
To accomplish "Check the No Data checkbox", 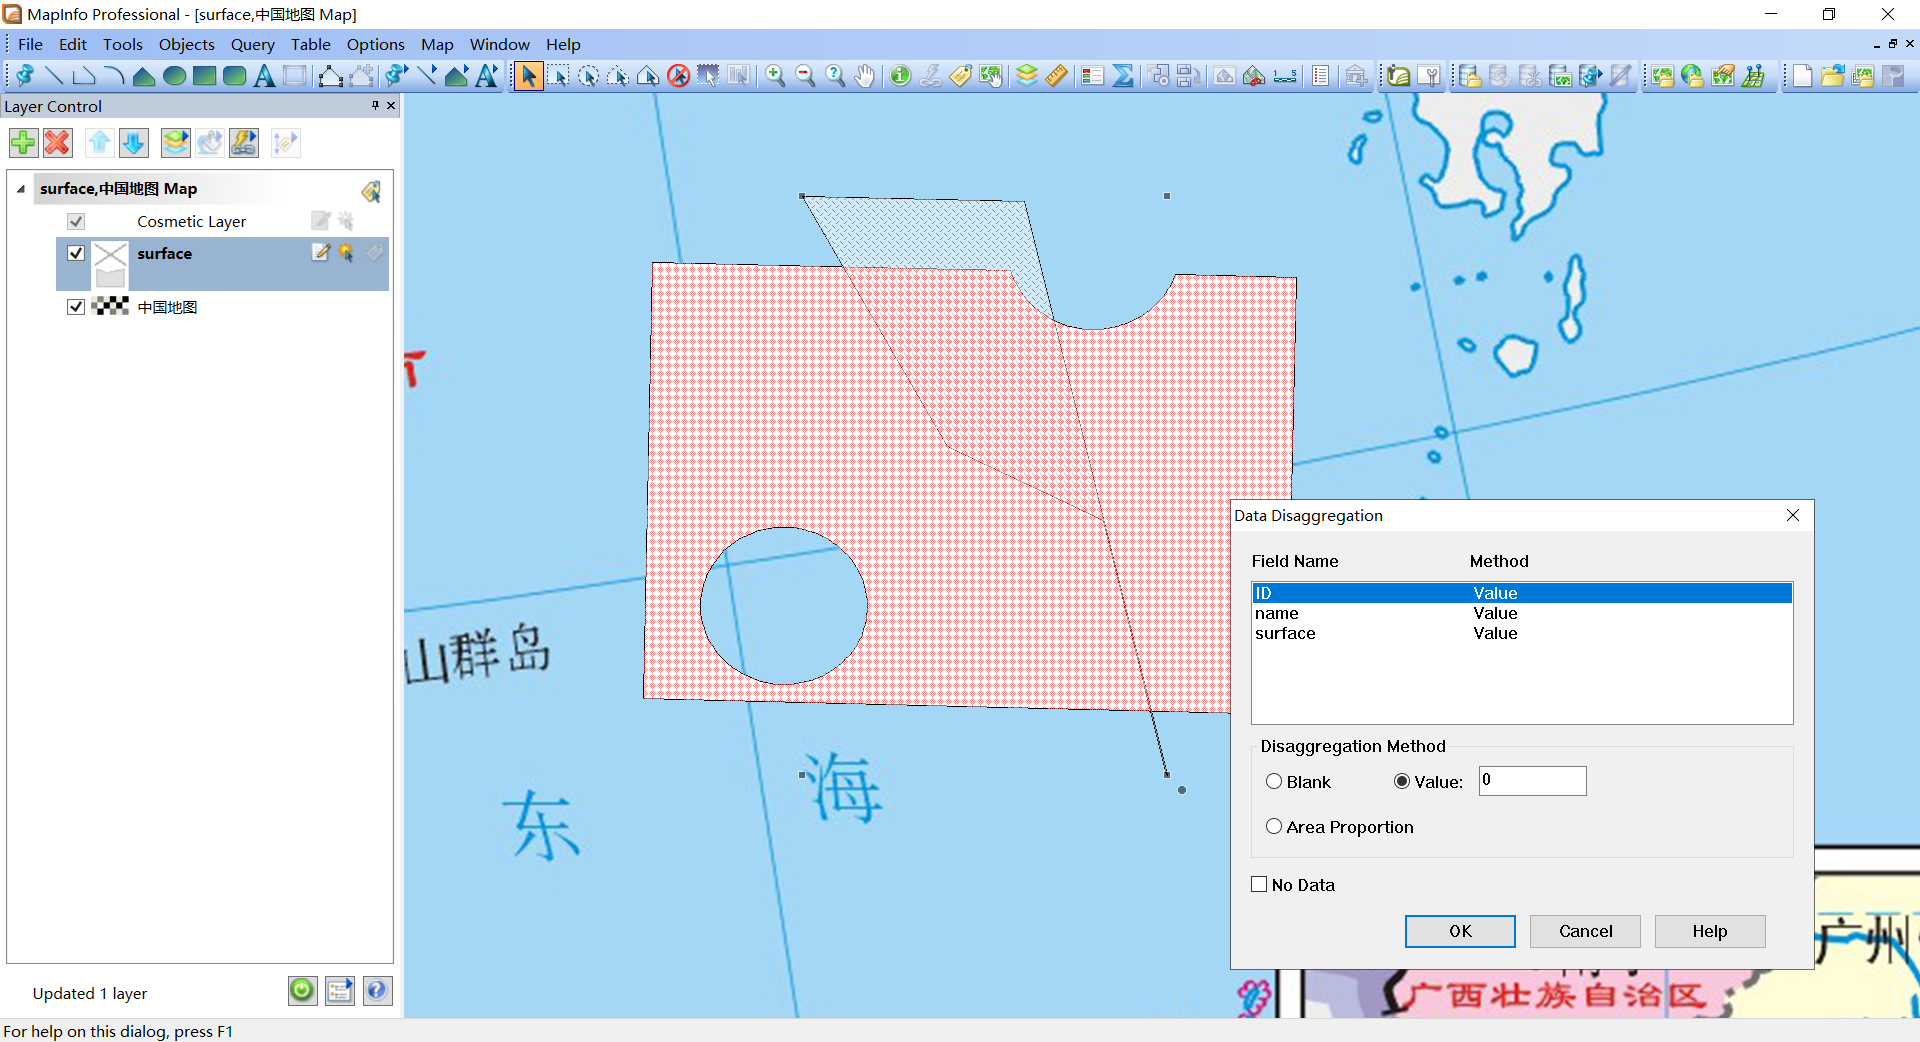I will 1260,885.
